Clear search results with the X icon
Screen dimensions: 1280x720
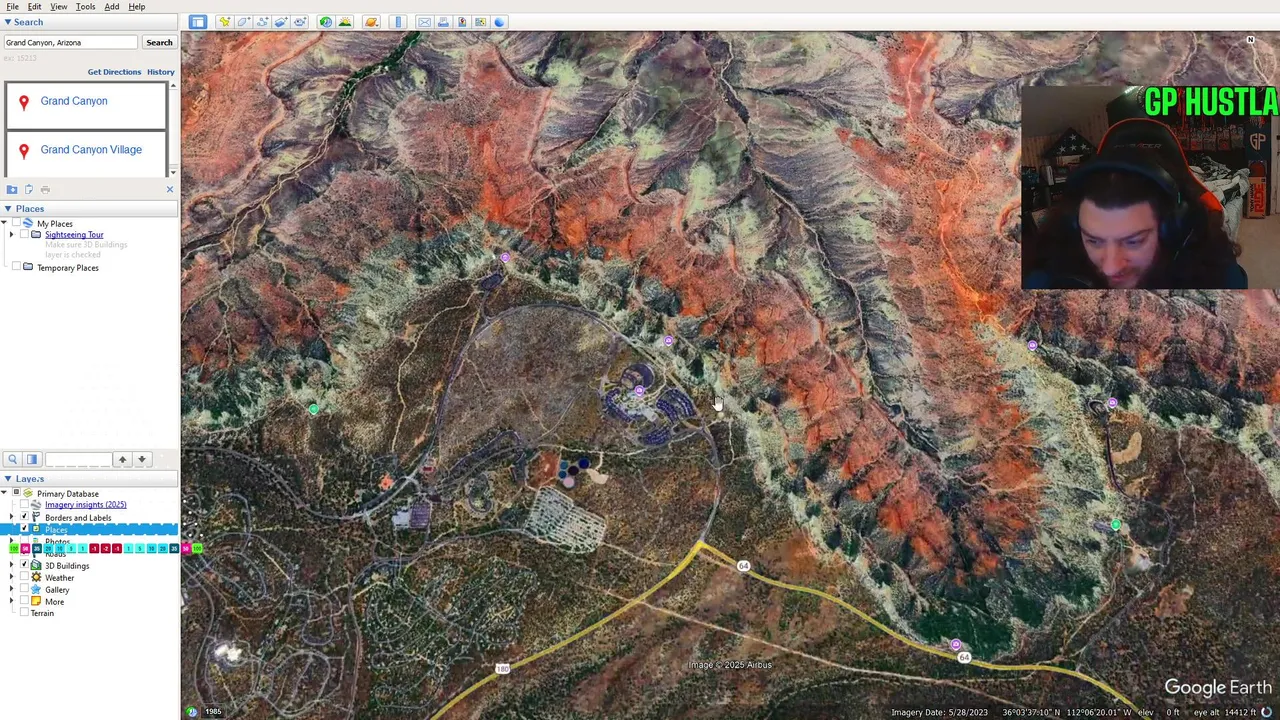pyautogui.click(x=170, y=189)
